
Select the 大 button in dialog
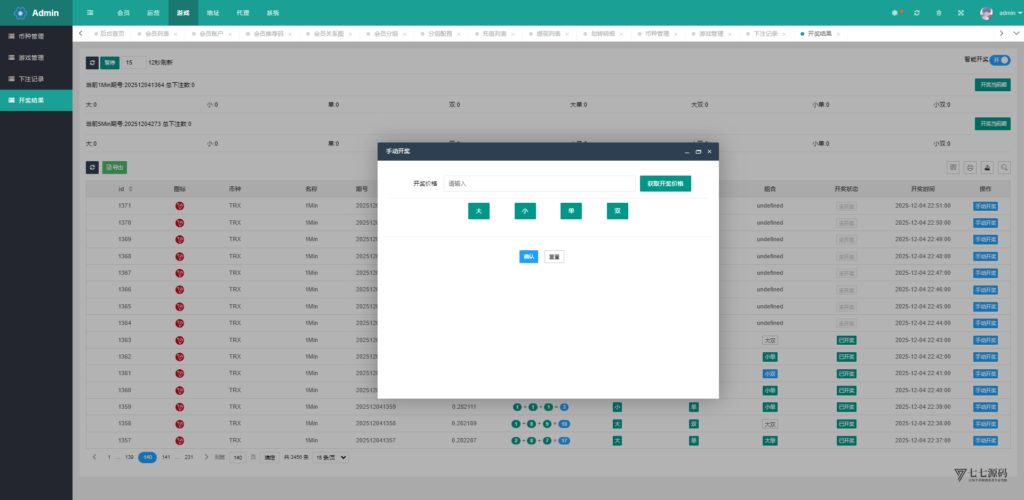[479, 211]
